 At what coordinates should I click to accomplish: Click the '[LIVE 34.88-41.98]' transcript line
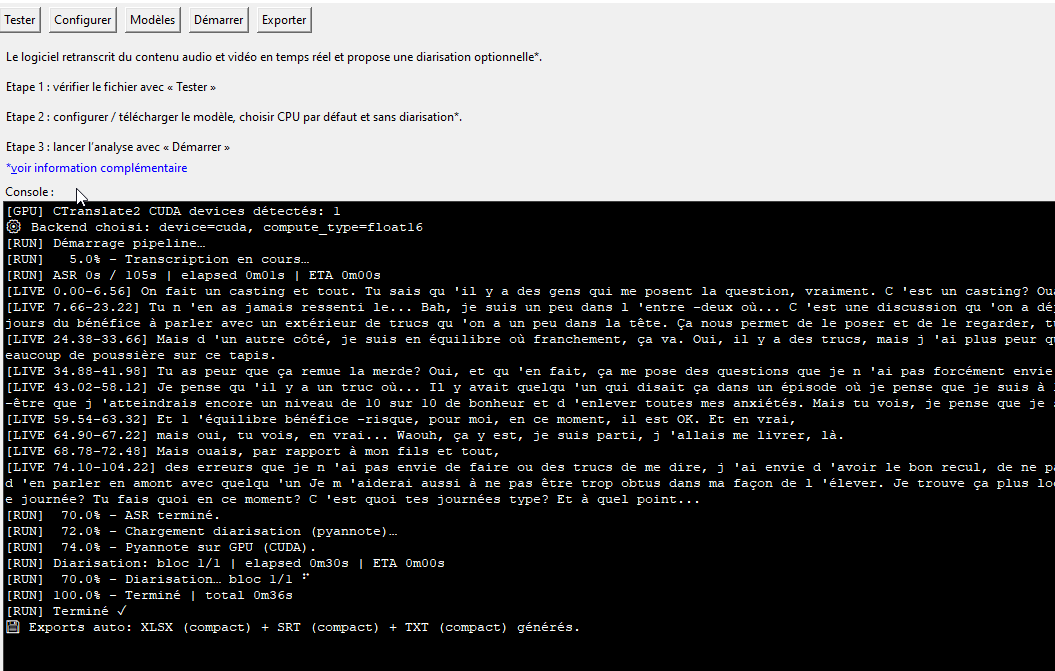click(400, 371)
